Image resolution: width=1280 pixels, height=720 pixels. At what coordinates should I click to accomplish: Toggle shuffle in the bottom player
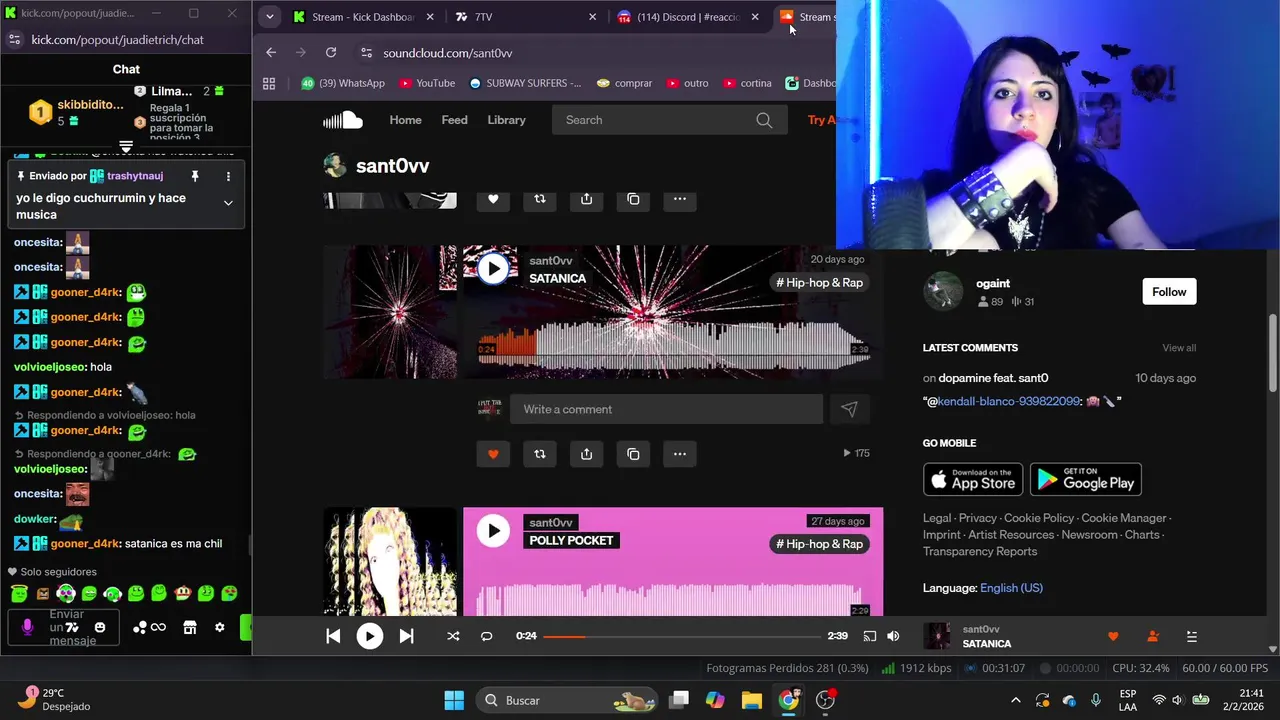[x=453, y=636]
